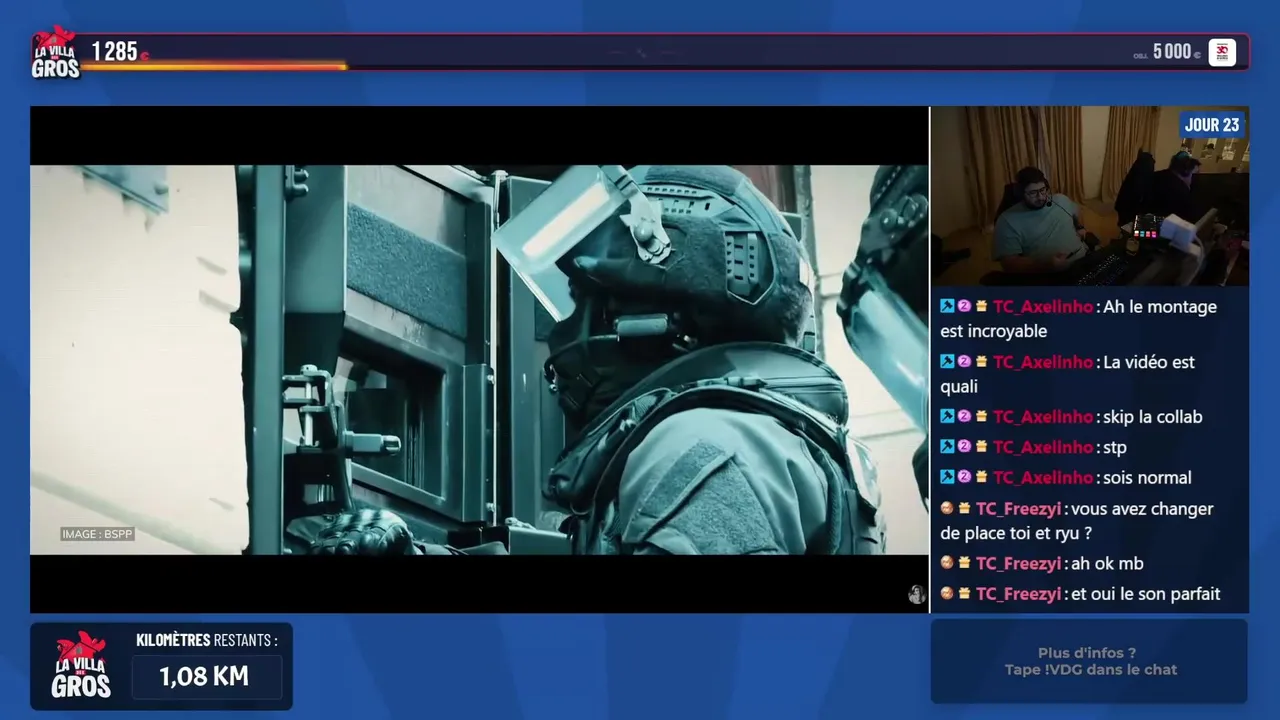Click TC_Axelinho's name on 'Ah le montage' message
Image resolution: width=1280 pixels, height=720 pixels.
coord(1043,307)
